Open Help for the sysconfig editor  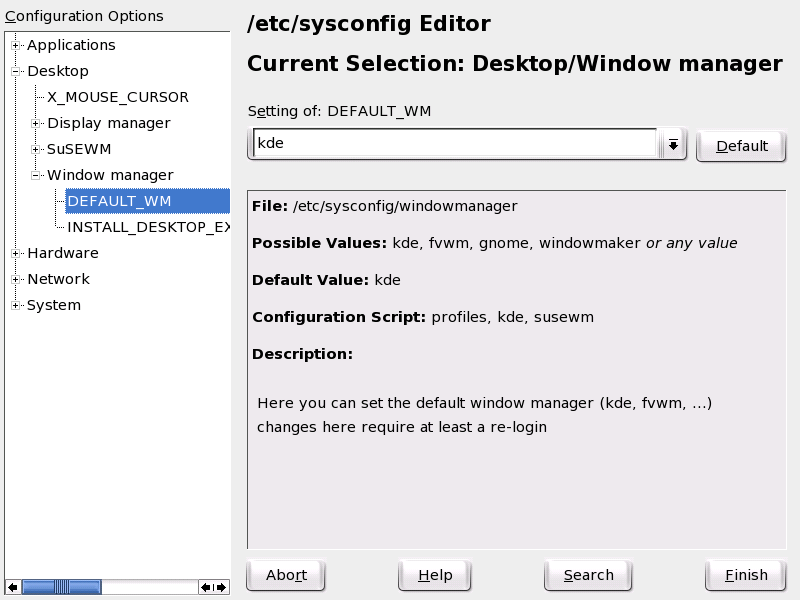click(435, 575)
